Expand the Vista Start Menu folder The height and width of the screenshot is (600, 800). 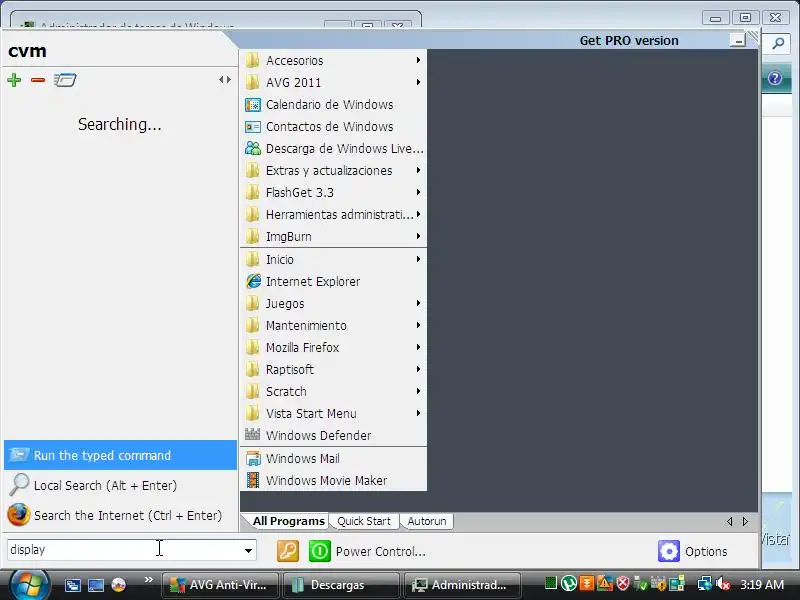[333, 413]
